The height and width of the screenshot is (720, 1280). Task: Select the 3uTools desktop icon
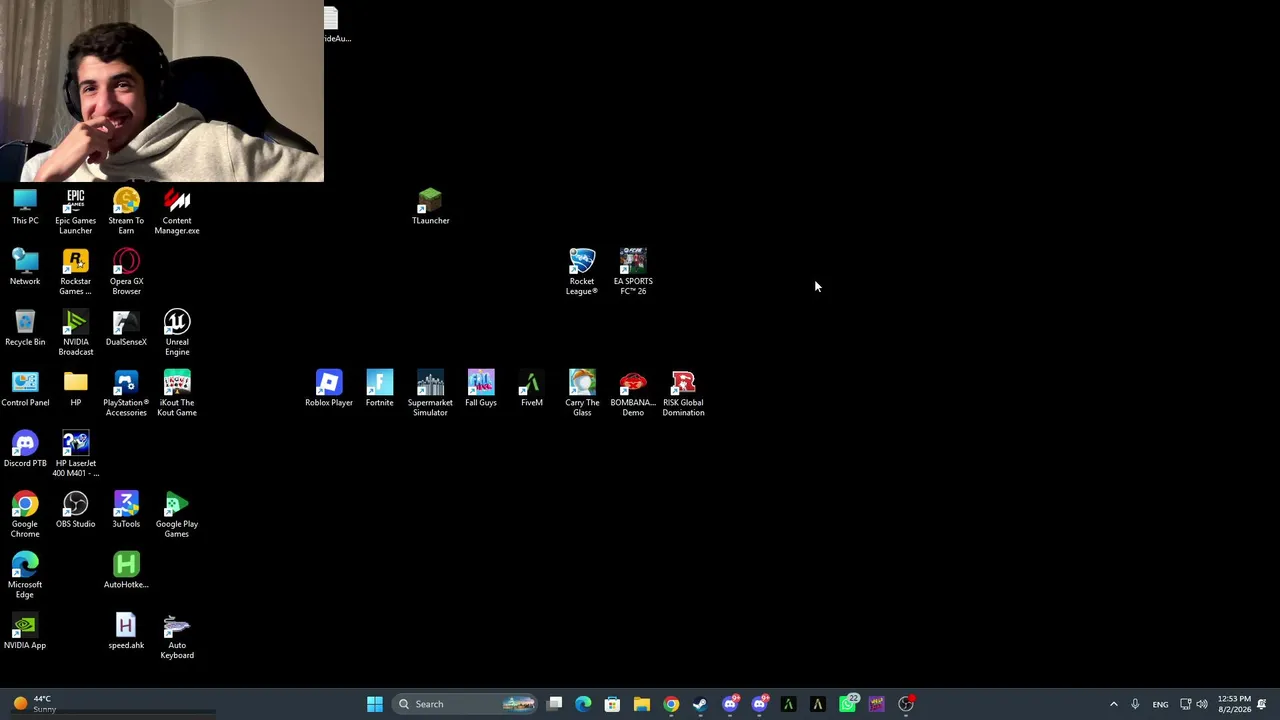pos(126,511)
